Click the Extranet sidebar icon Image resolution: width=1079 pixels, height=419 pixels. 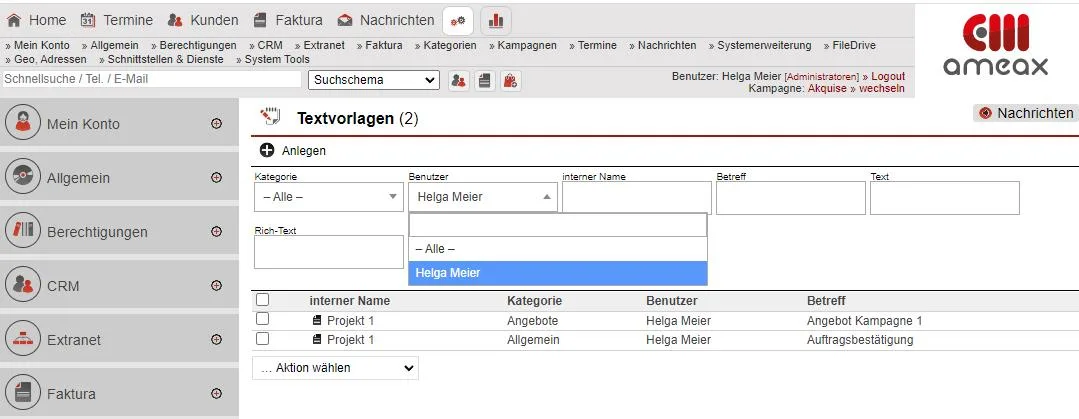point(23,340)
